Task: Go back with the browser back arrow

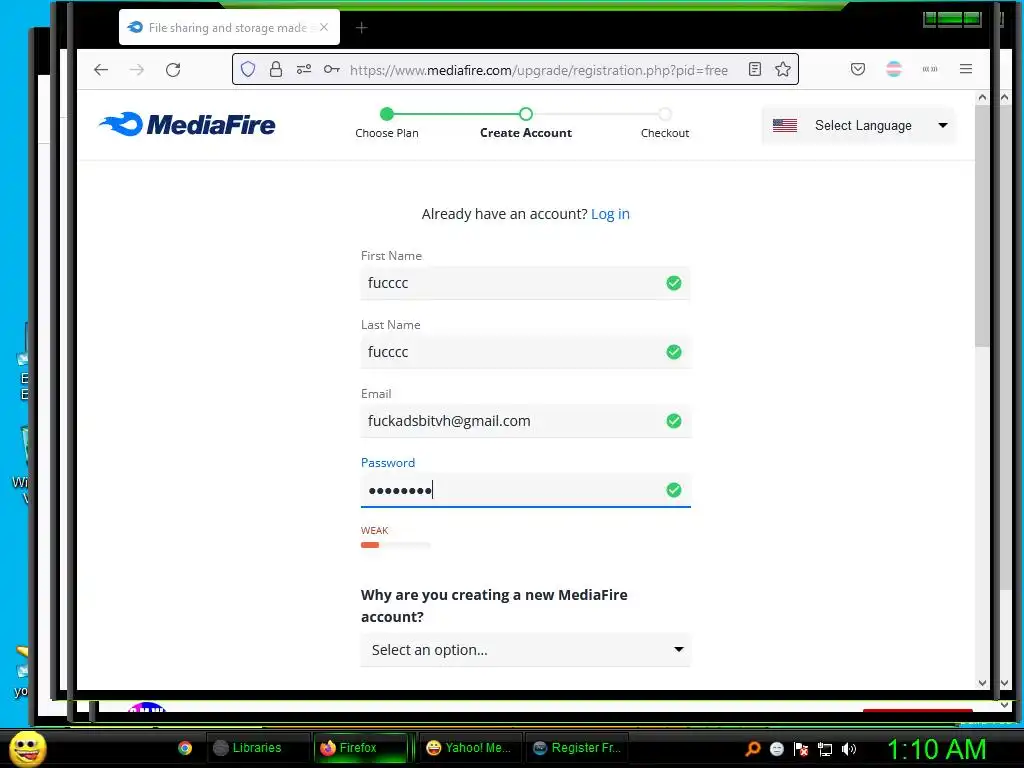Action: [101, 70]
